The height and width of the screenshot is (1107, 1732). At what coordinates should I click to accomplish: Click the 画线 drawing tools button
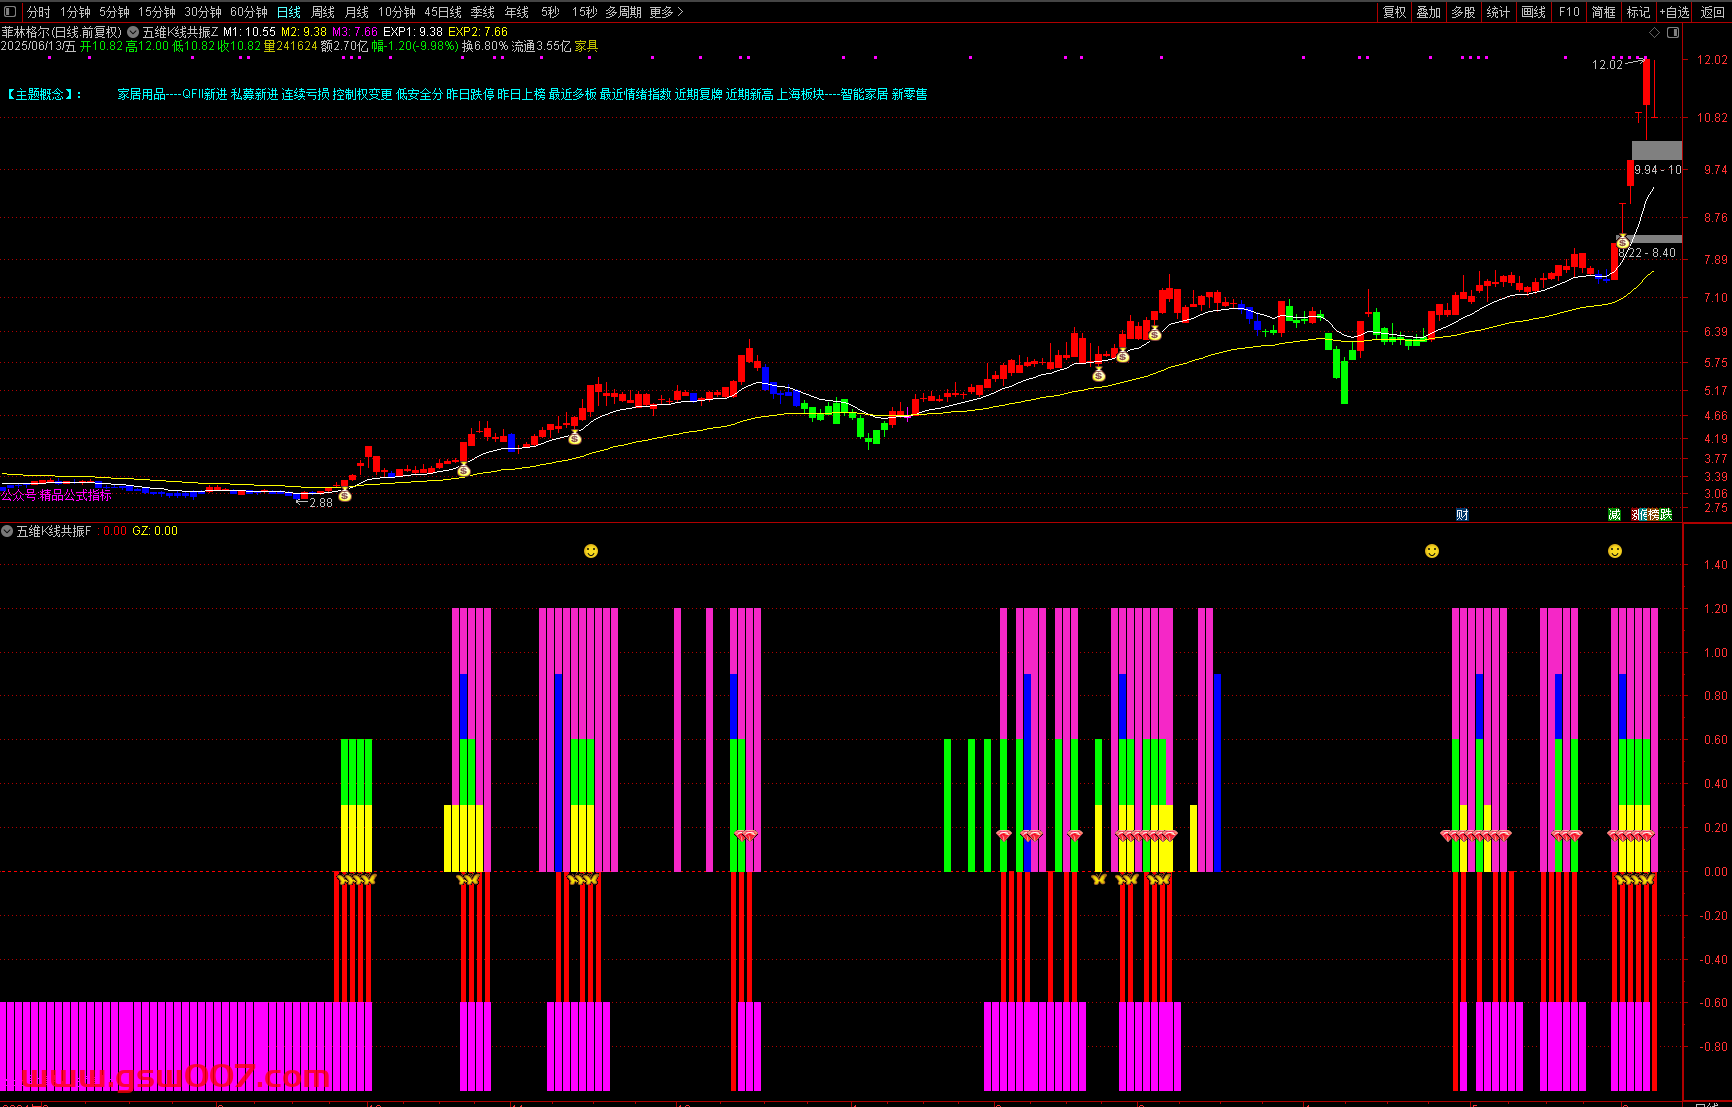(x=1533, y=12)
